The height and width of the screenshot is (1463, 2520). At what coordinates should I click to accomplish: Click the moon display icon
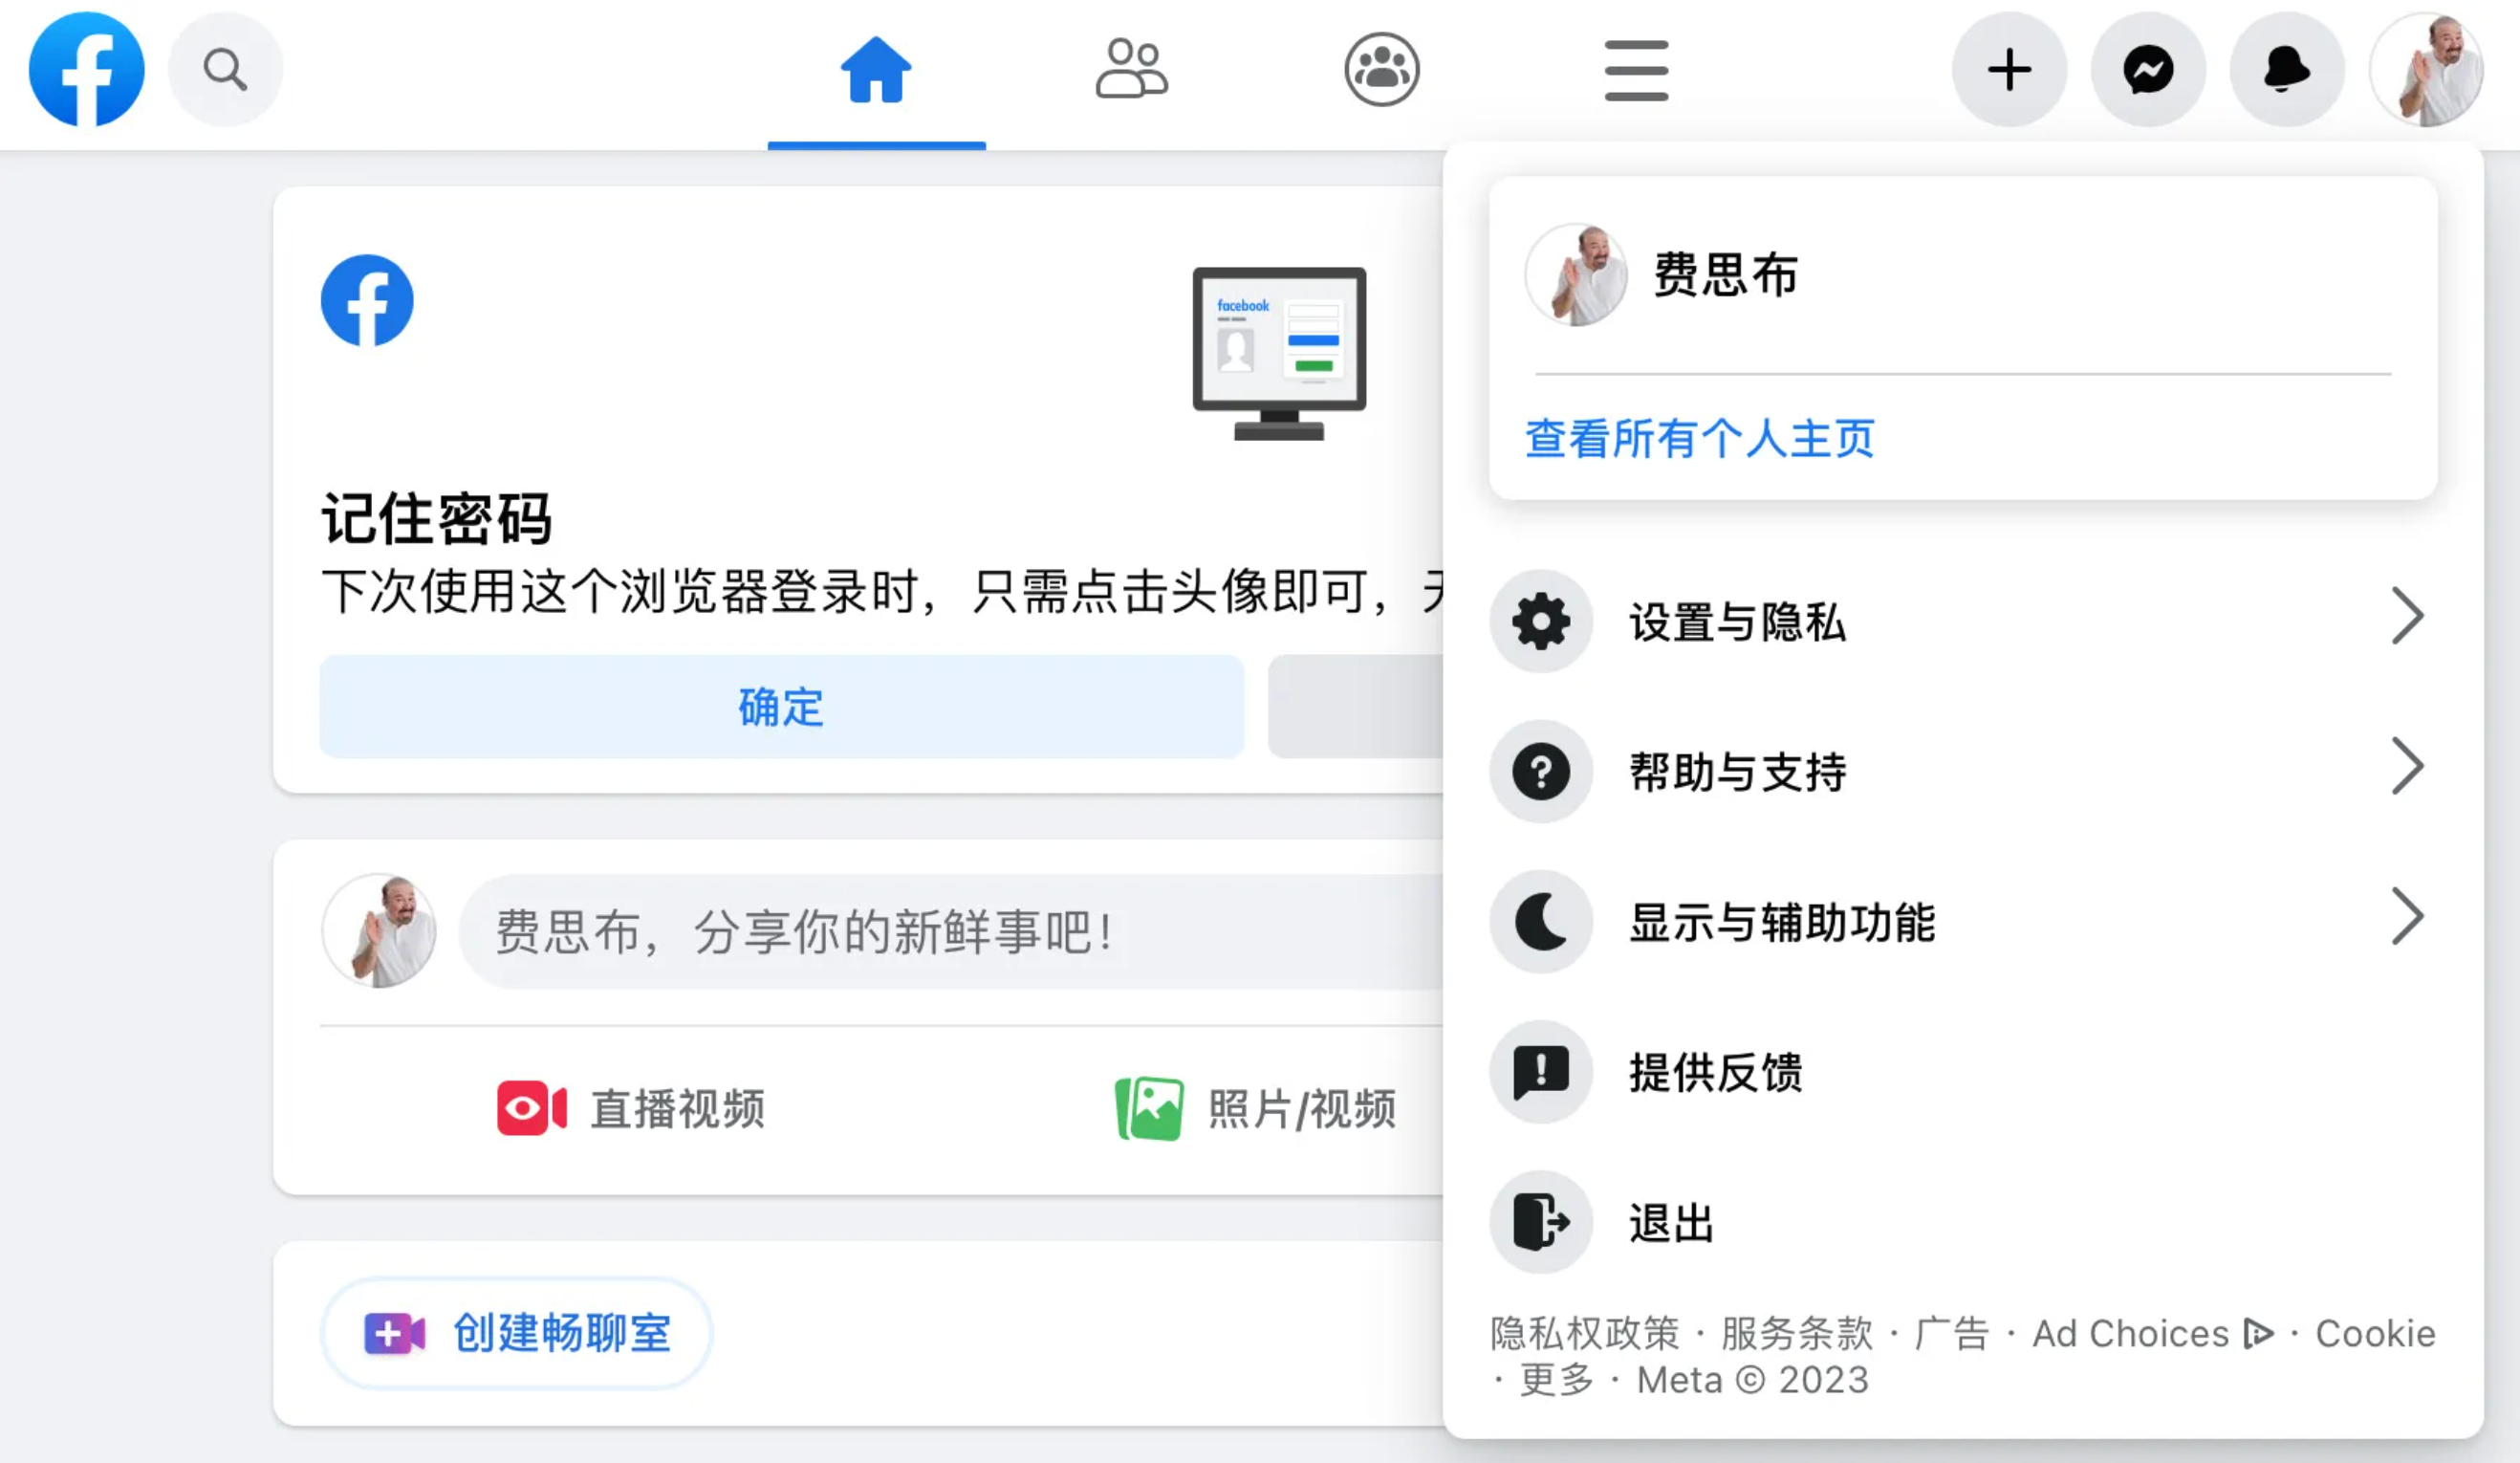pyautogui.click(x=1541, y=921)
